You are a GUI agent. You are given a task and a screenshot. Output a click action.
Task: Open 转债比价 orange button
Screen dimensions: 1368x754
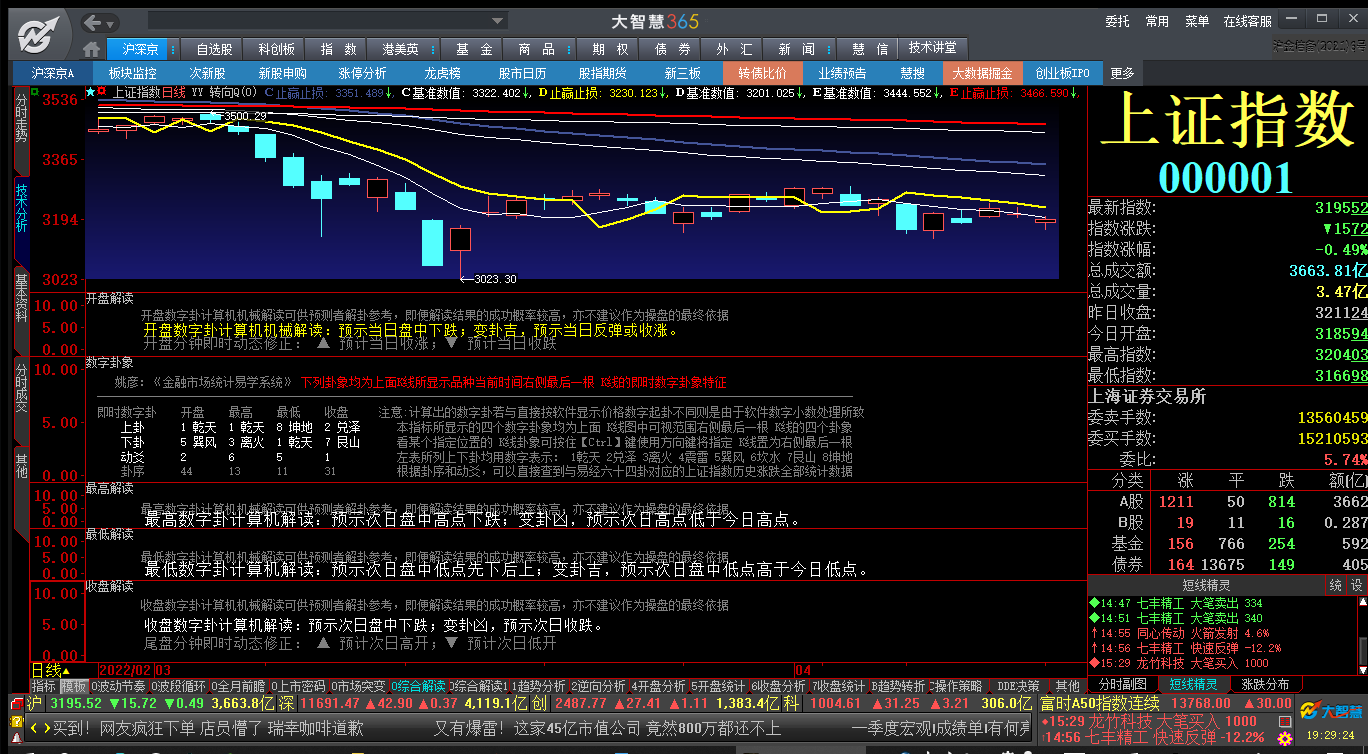(x=763, y=73)
